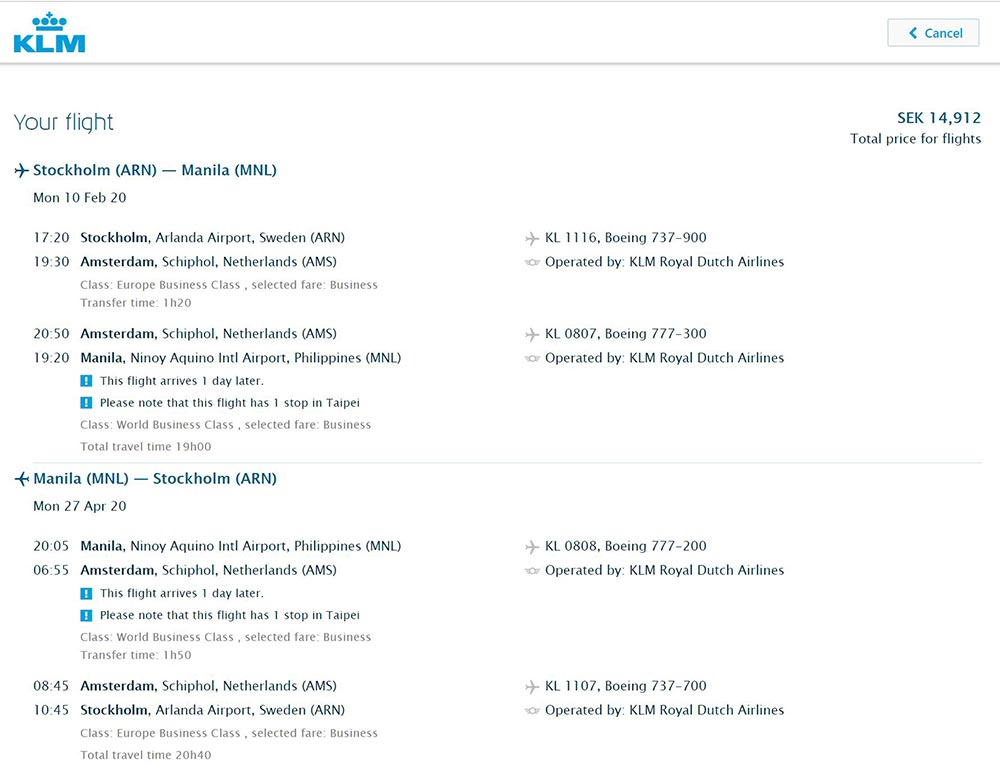Screen dimensions: 1000x769
Task: Click the KLM crown logo
Action: tap(49, 32)
